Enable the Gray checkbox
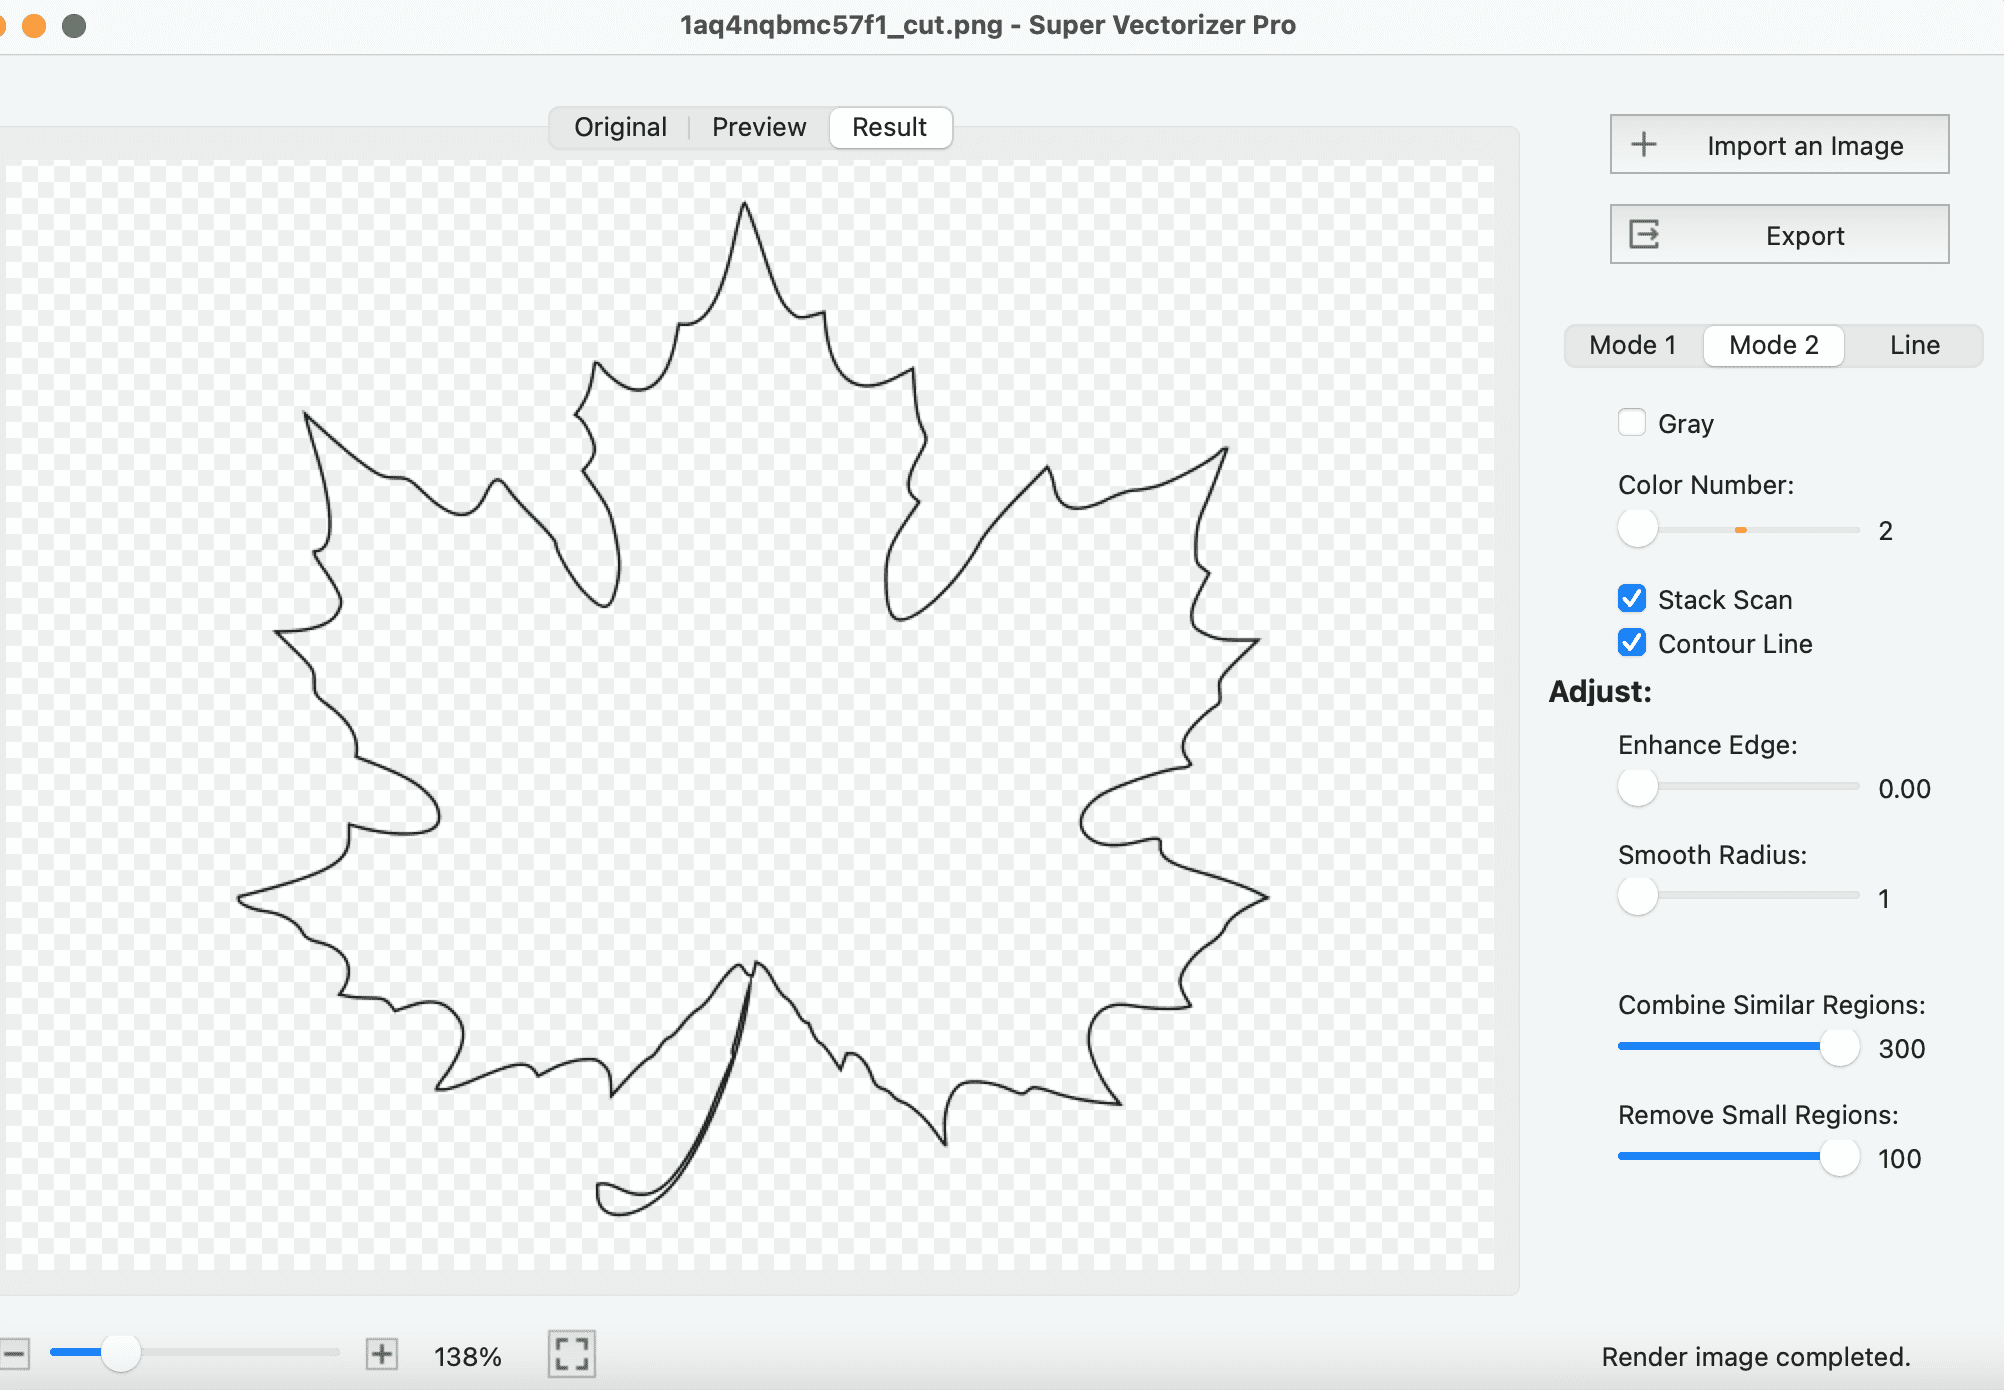The image size is (2004, 1390). (1632, 422)
